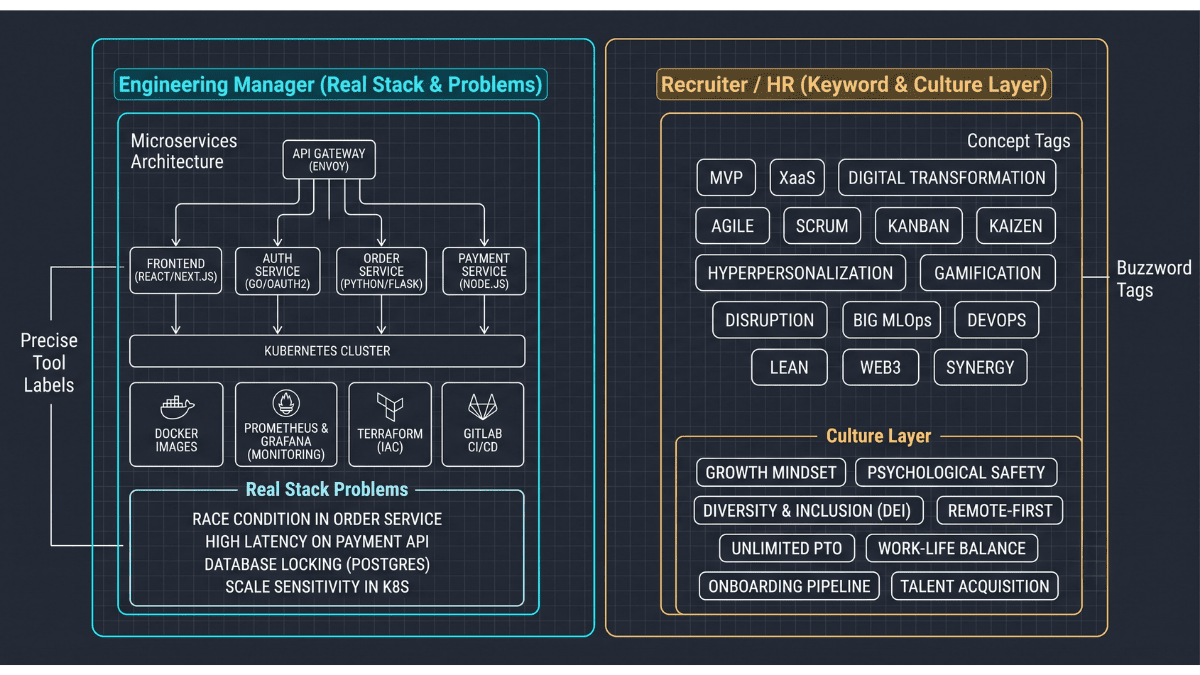Select the Psychological Safety tag

(956, 473)
